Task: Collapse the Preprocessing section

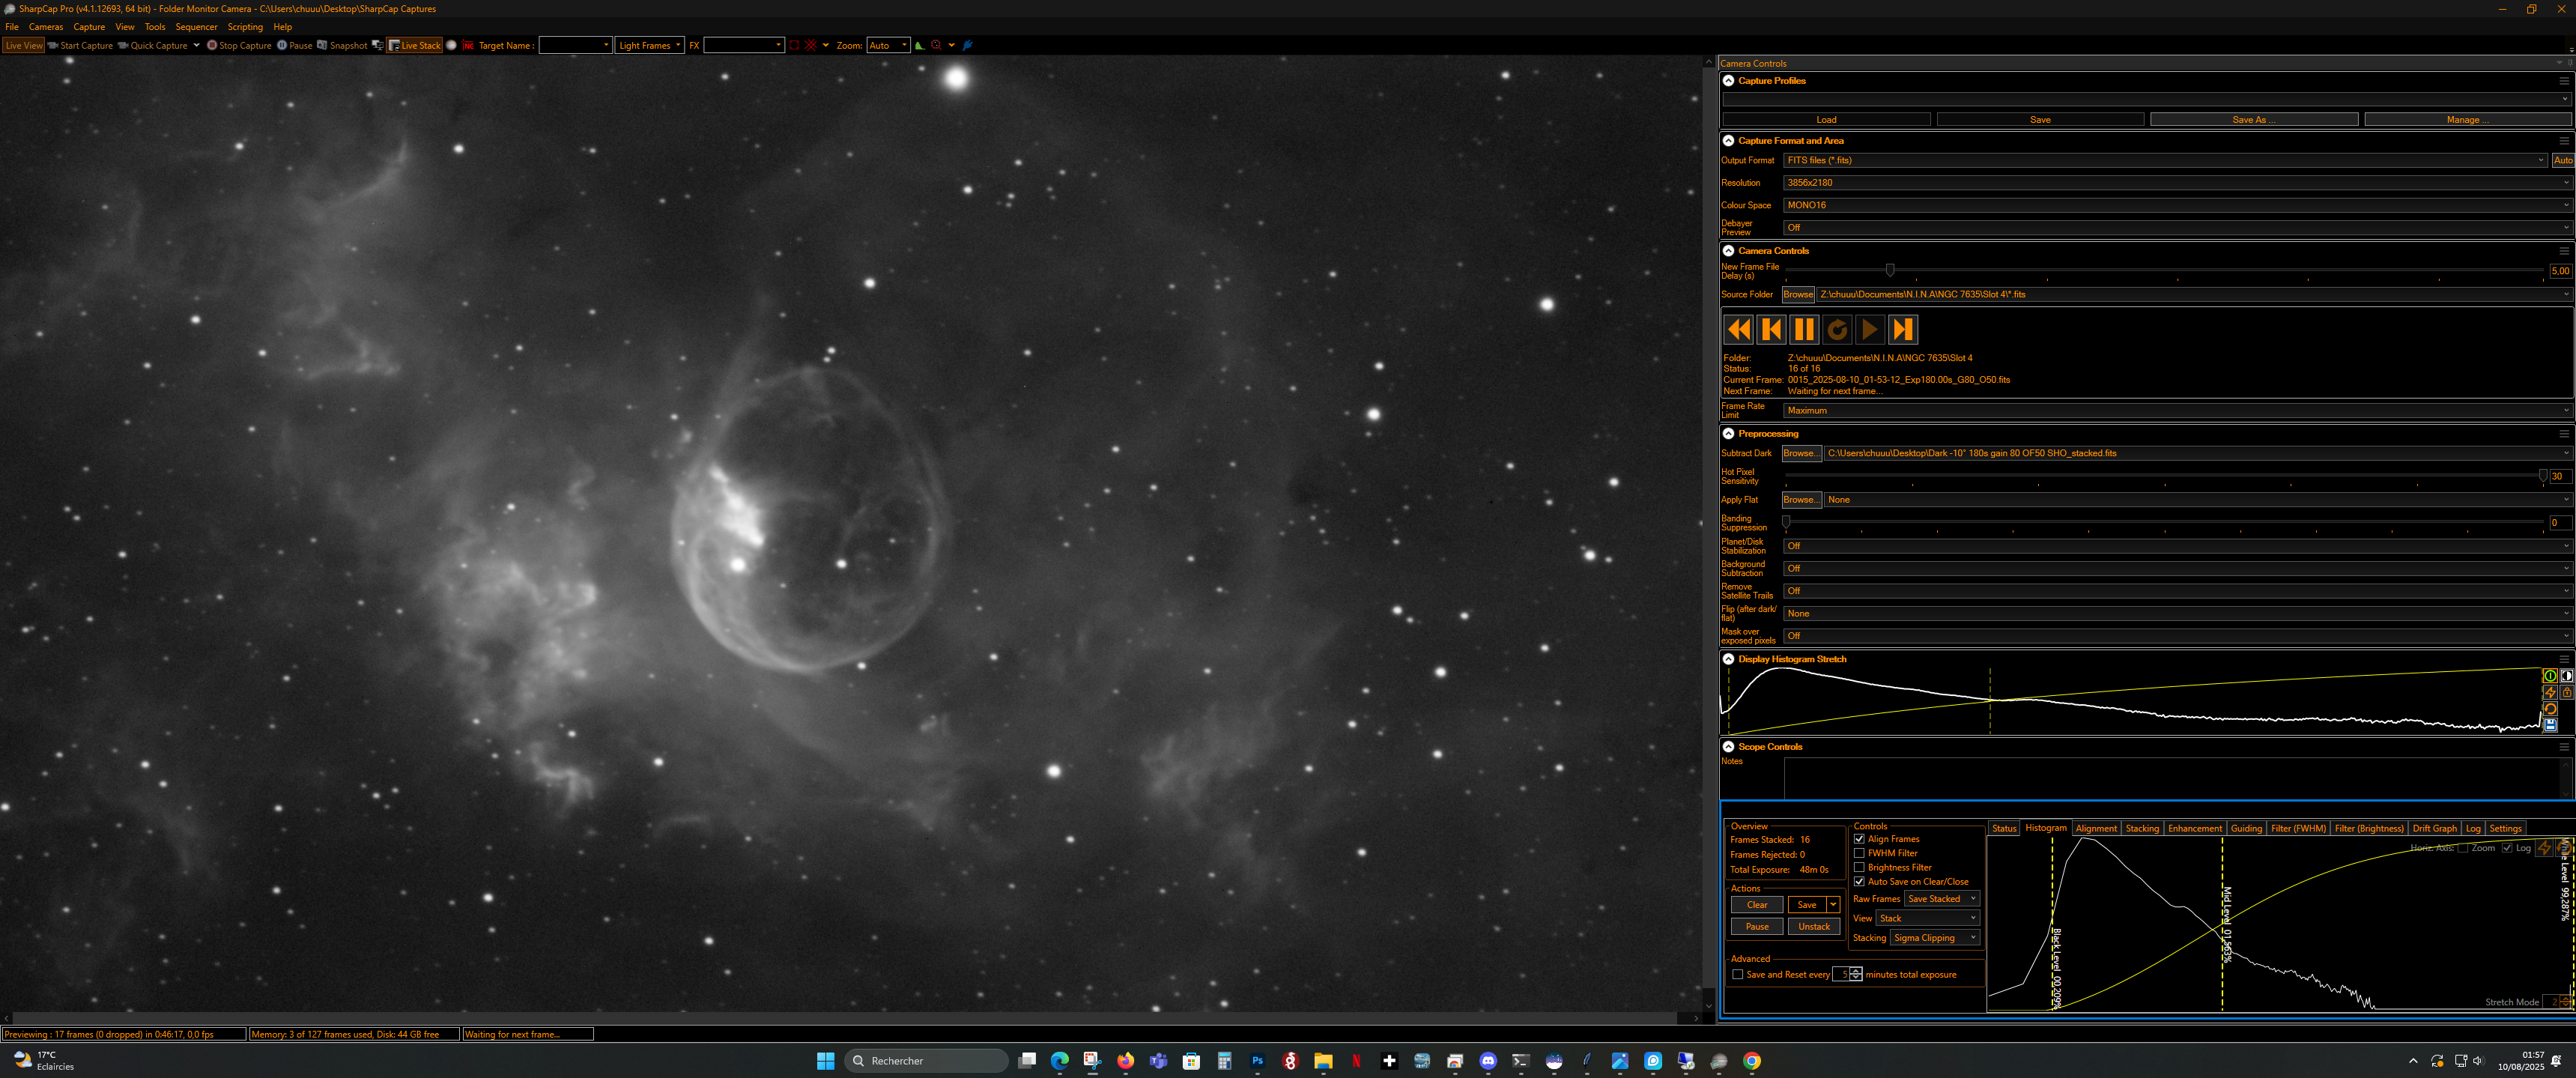Action: (x=1728, y=434)
